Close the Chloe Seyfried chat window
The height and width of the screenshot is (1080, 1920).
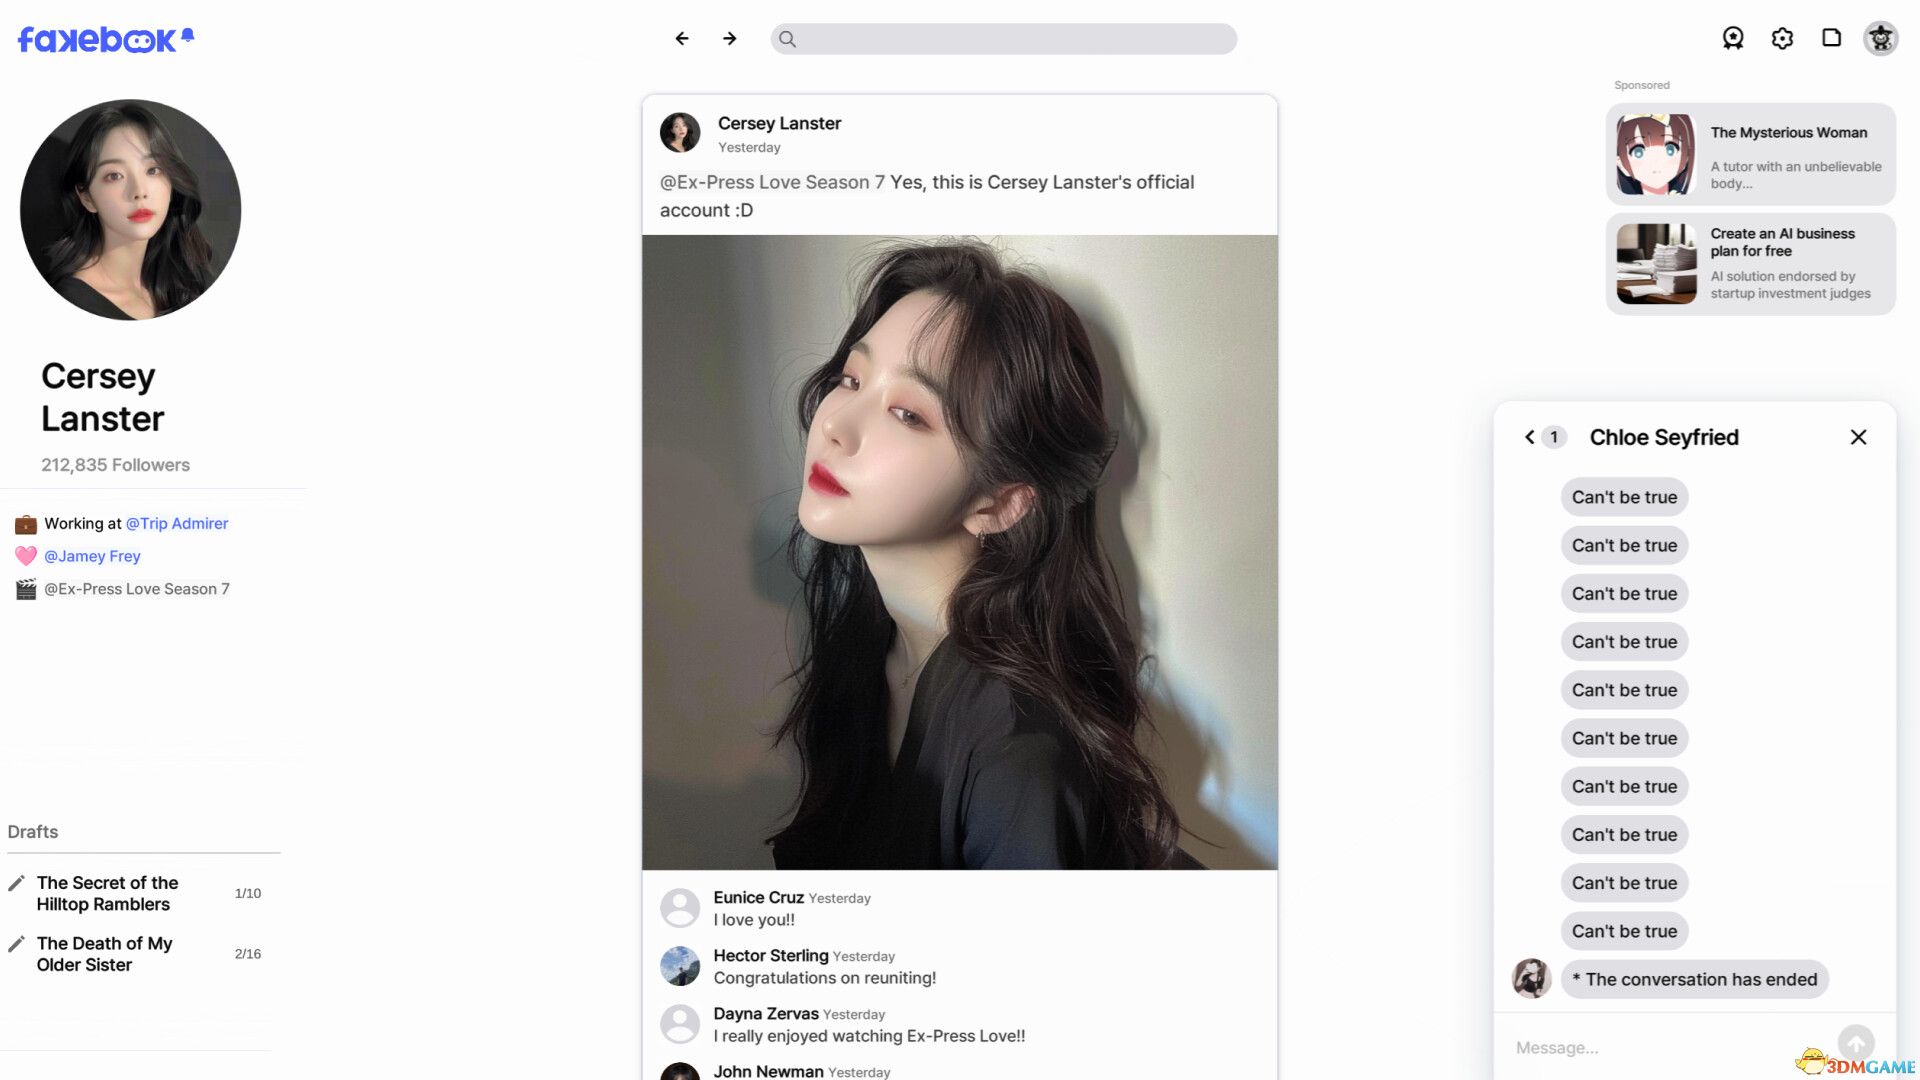[1858, 437]
